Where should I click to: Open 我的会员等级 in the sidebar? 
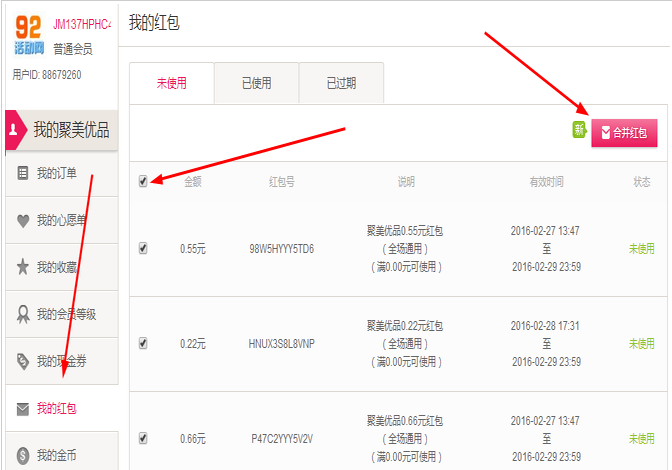click(62, 314)
